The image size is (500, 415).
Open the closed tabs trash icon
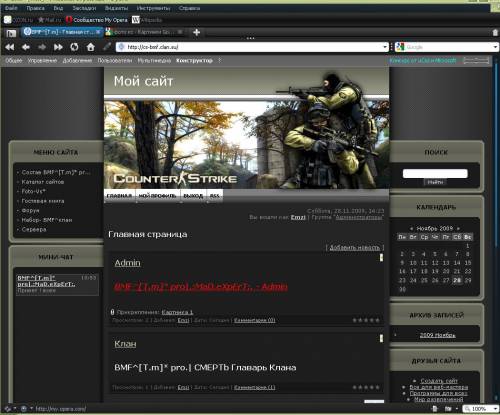point(495,32)
